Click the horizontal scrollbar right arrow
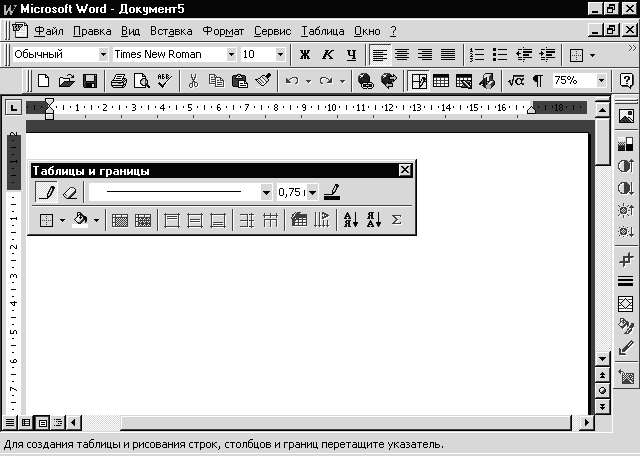 point(587,423)
